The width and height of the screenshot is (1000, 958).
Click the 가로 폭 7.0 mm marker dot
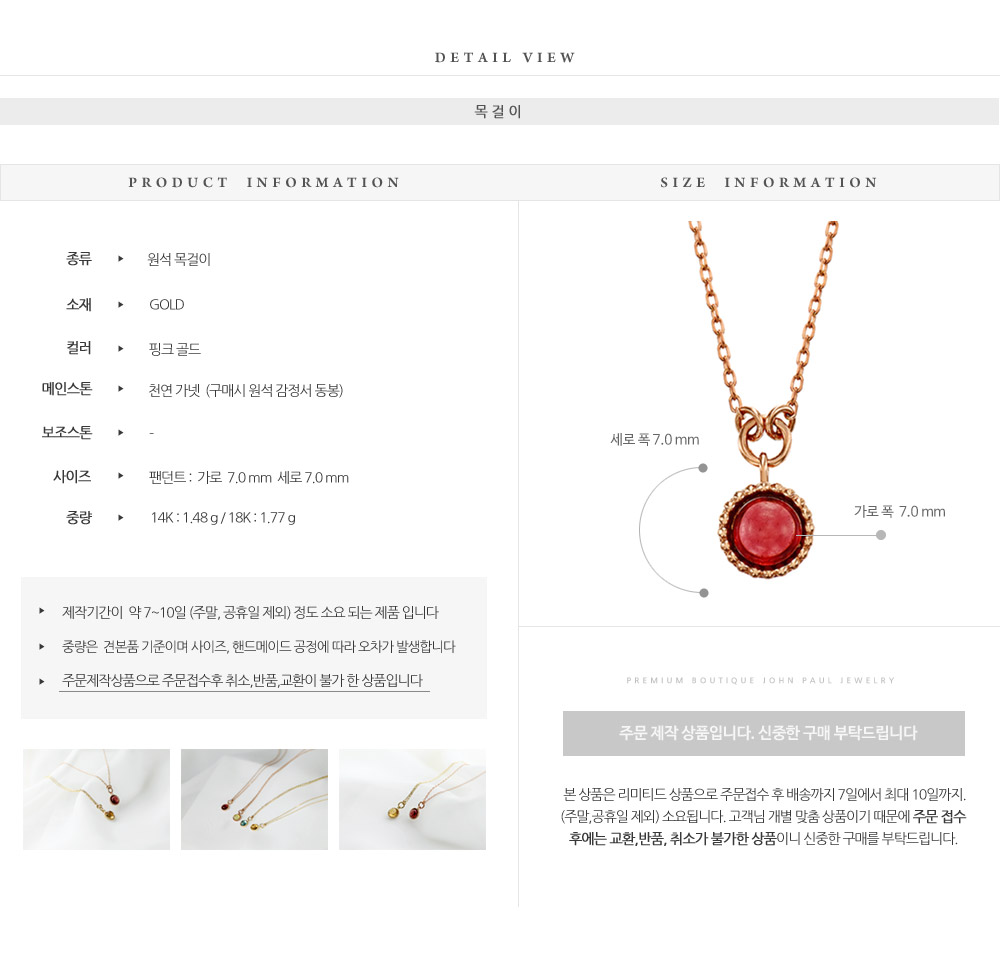click(881, 535)
